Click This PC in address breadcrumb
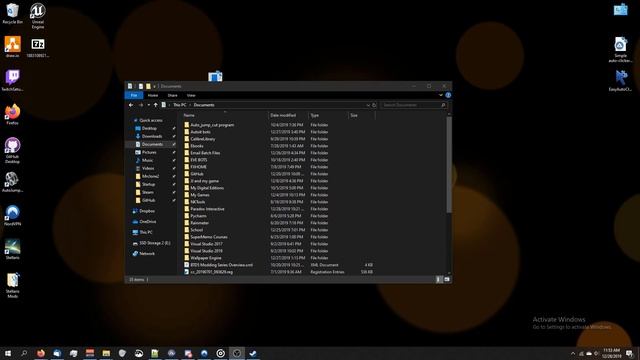Screen dimensions: 640x360 (x=179, y=105)
